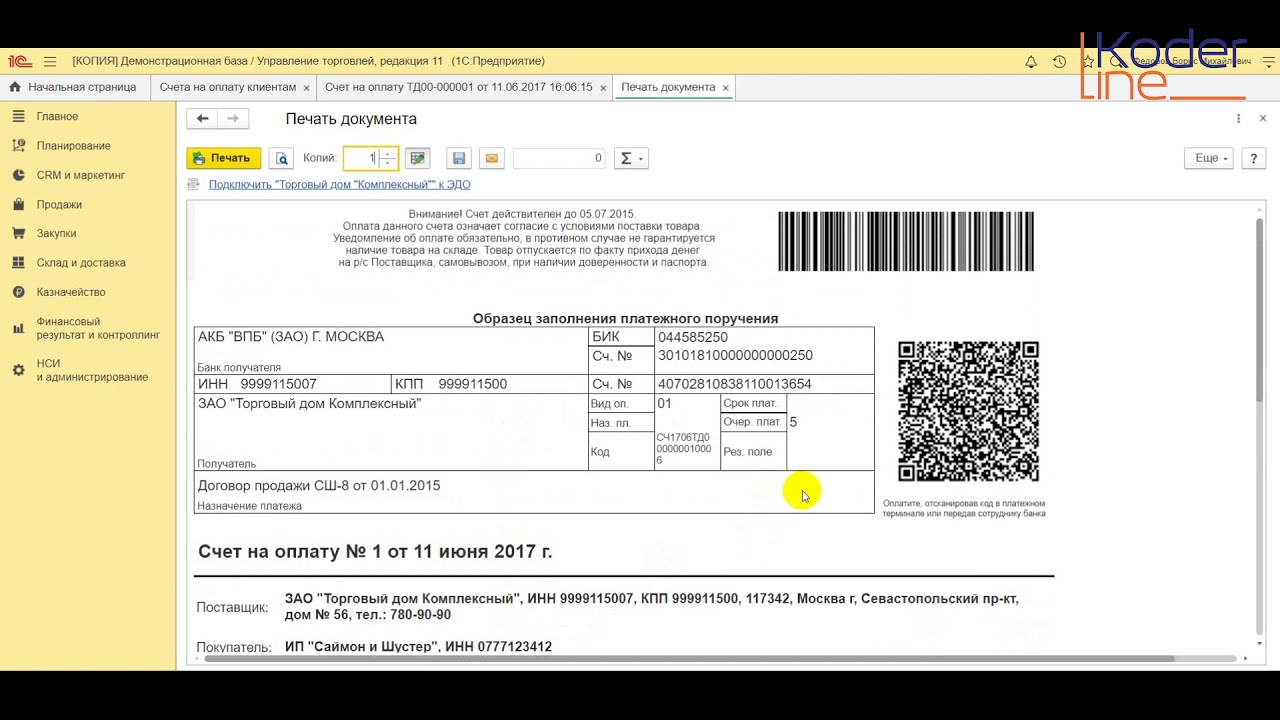Open CRM и маркетинг section
This screenshot has width=1280, height=720.
pyautogui.click(x=80, y=175)
